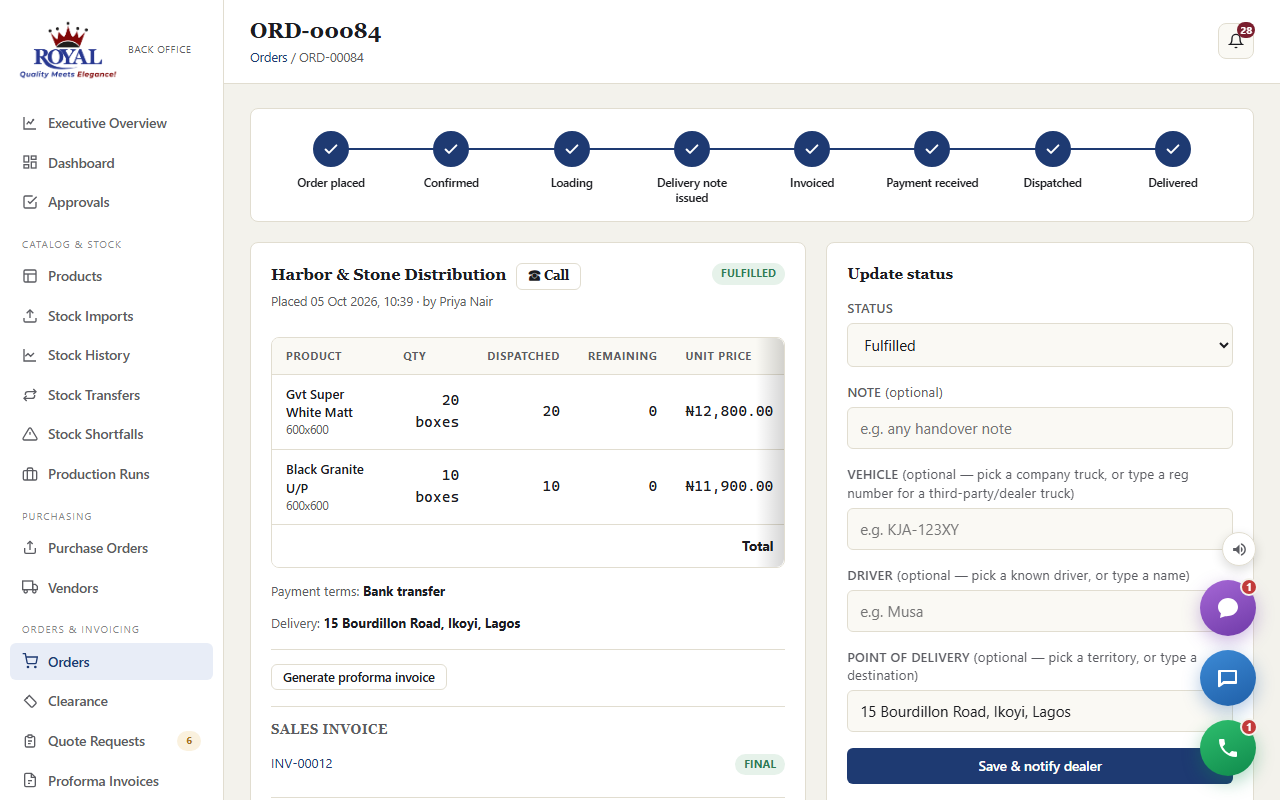Click the Point of Delivery field
The width and height of the screenshot is (1280, 800).
coord(1040,712)
